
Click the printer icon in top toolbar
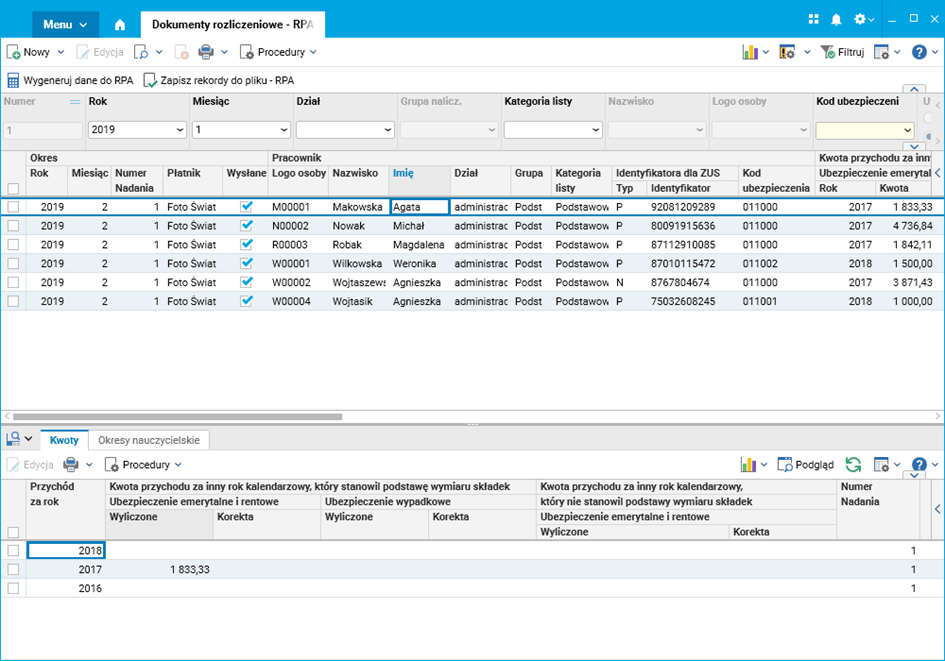tap(205, 52)
